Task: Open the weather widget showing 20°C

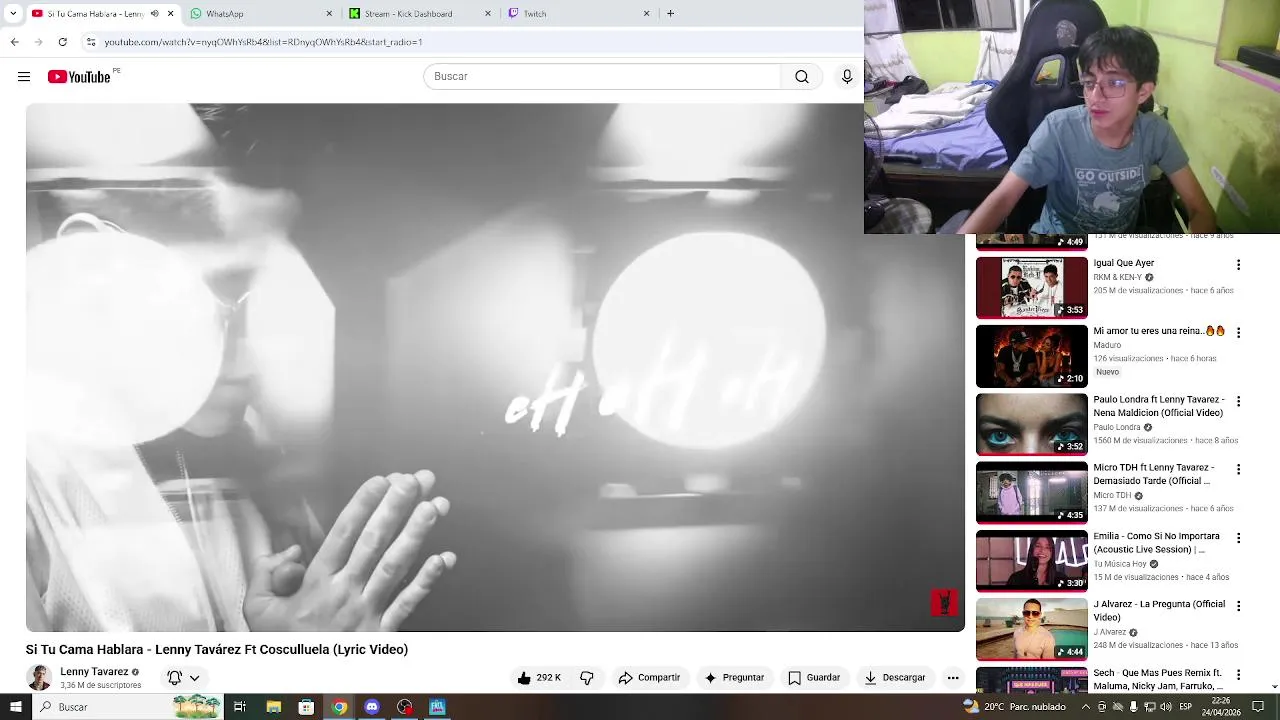Action: (x=1014, y=707)
